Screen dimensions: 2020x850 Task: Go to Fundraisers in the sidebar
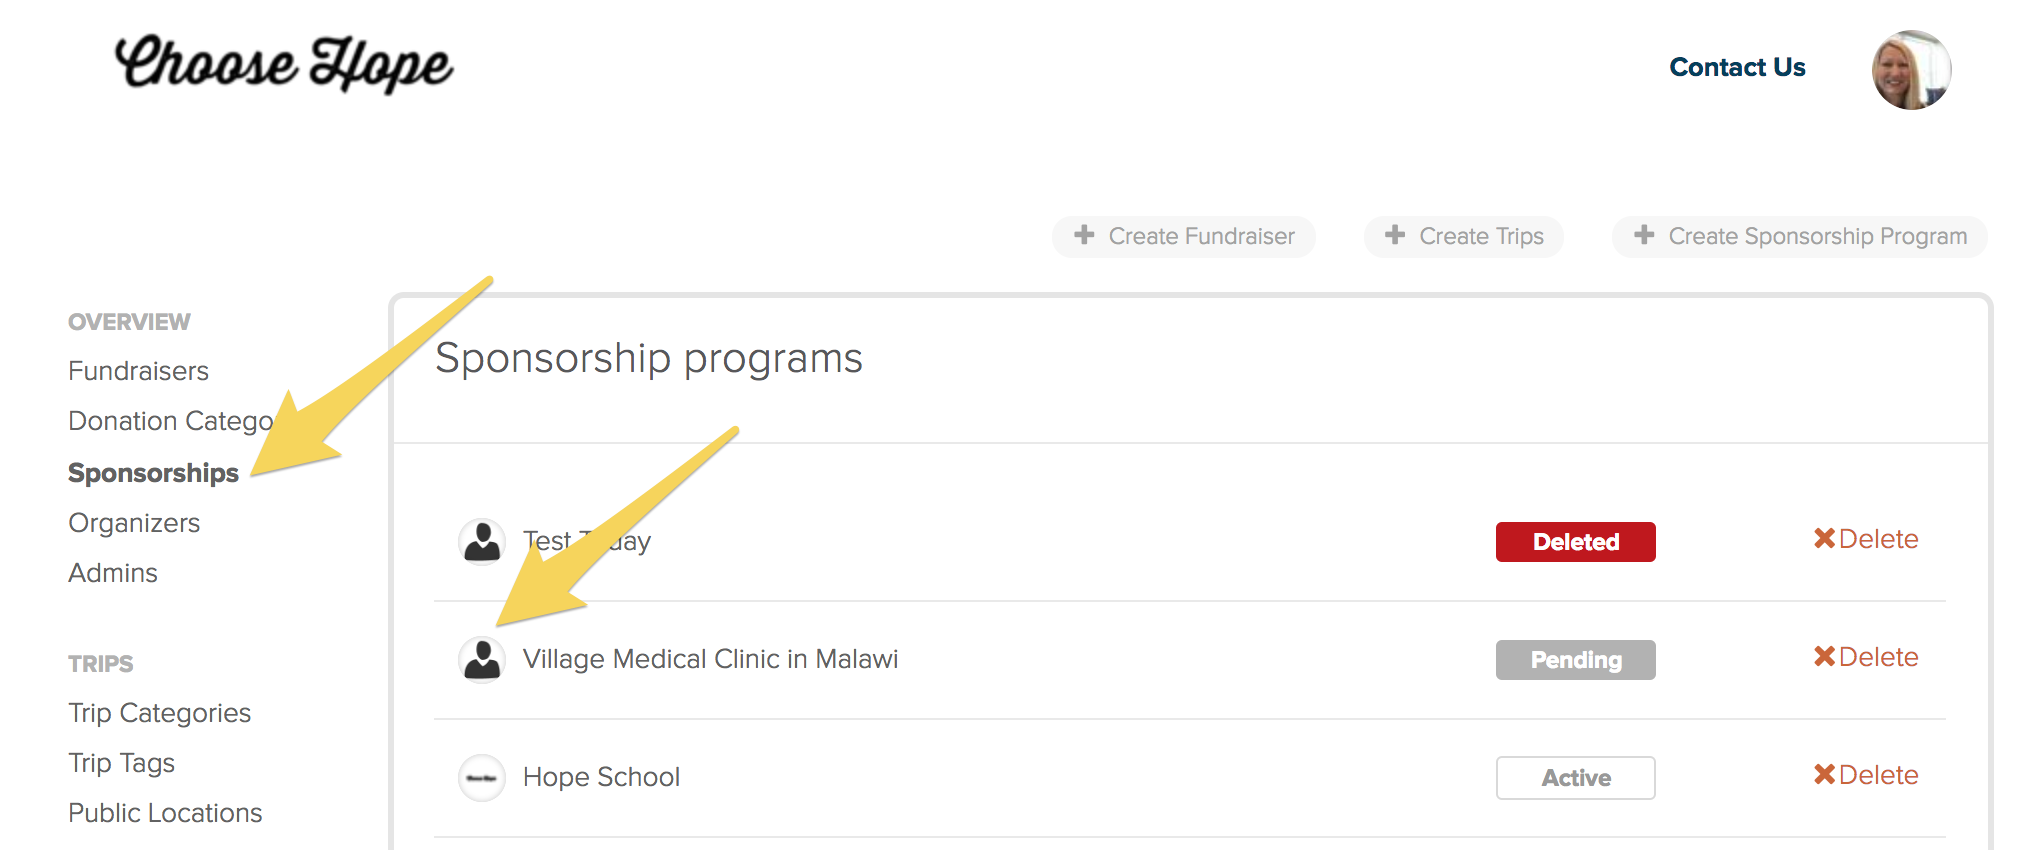(138, 371)
